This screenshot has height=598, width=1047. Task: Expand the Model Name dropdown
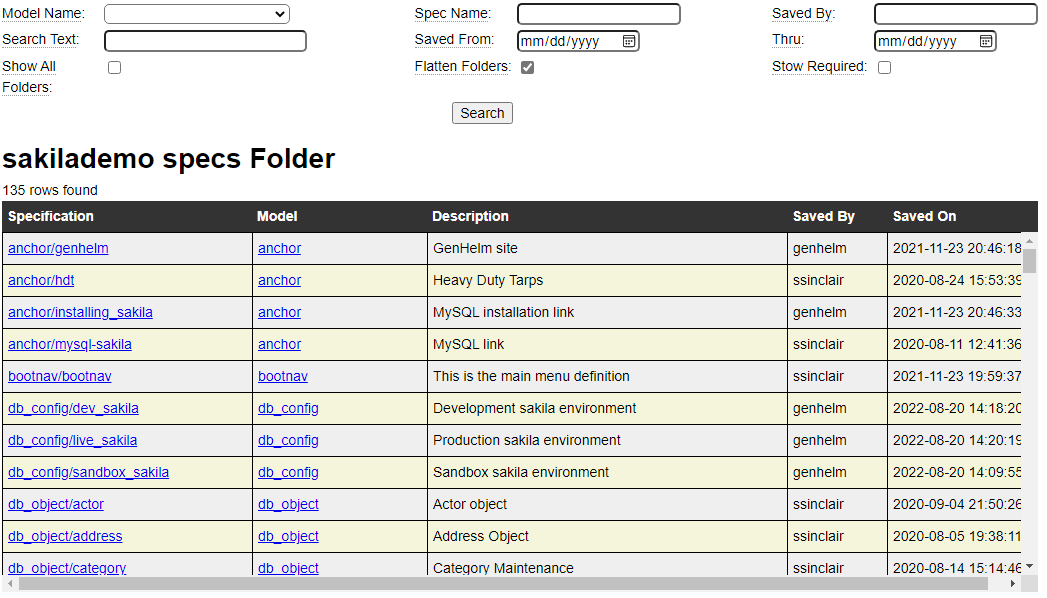tap(197, 14)
